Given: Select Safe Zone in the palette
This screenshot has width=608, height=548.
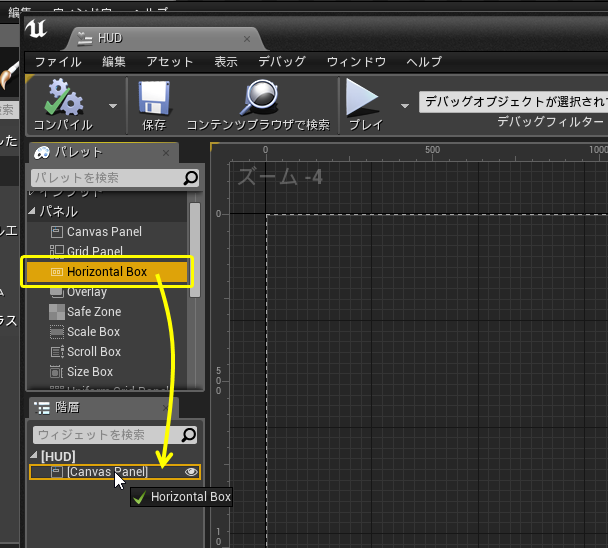Looking at the screenshot, I should click(x=94, y=311).
